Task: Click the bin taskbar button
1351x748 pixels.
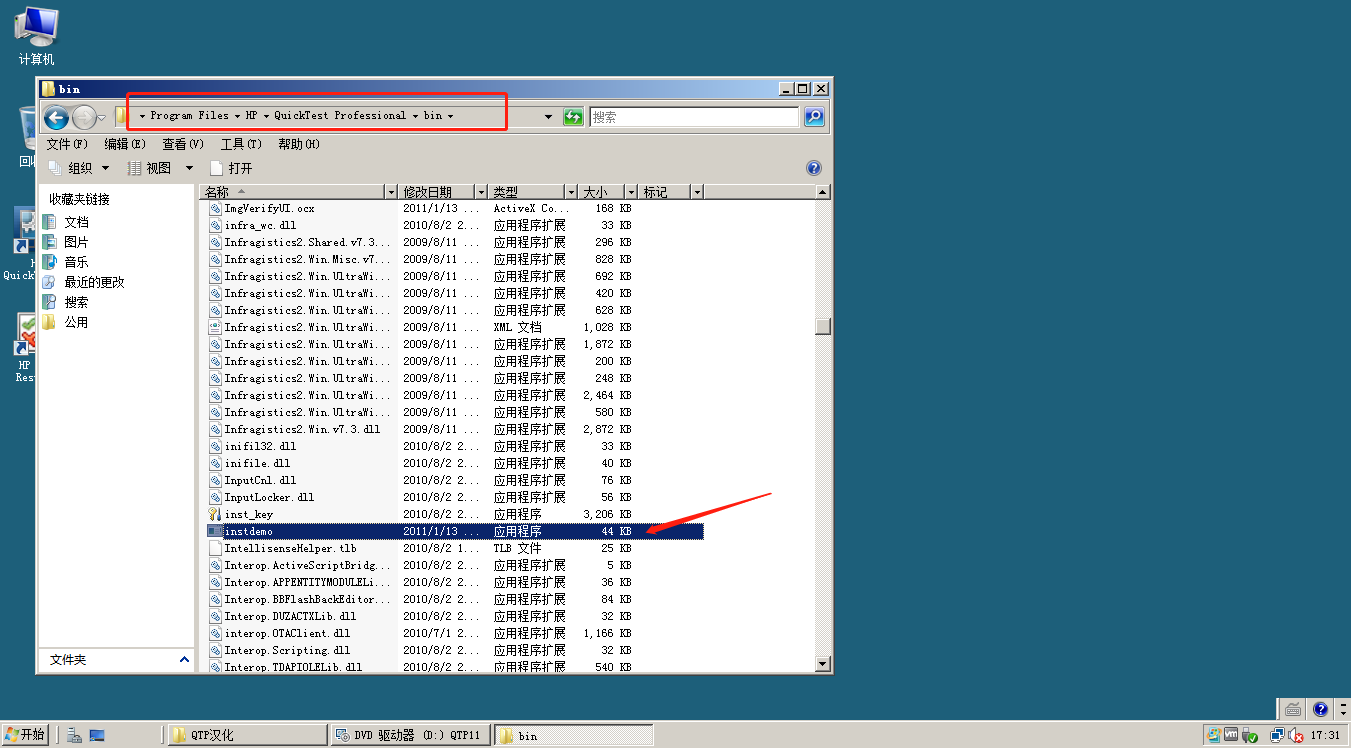Action: click(573, 735)
